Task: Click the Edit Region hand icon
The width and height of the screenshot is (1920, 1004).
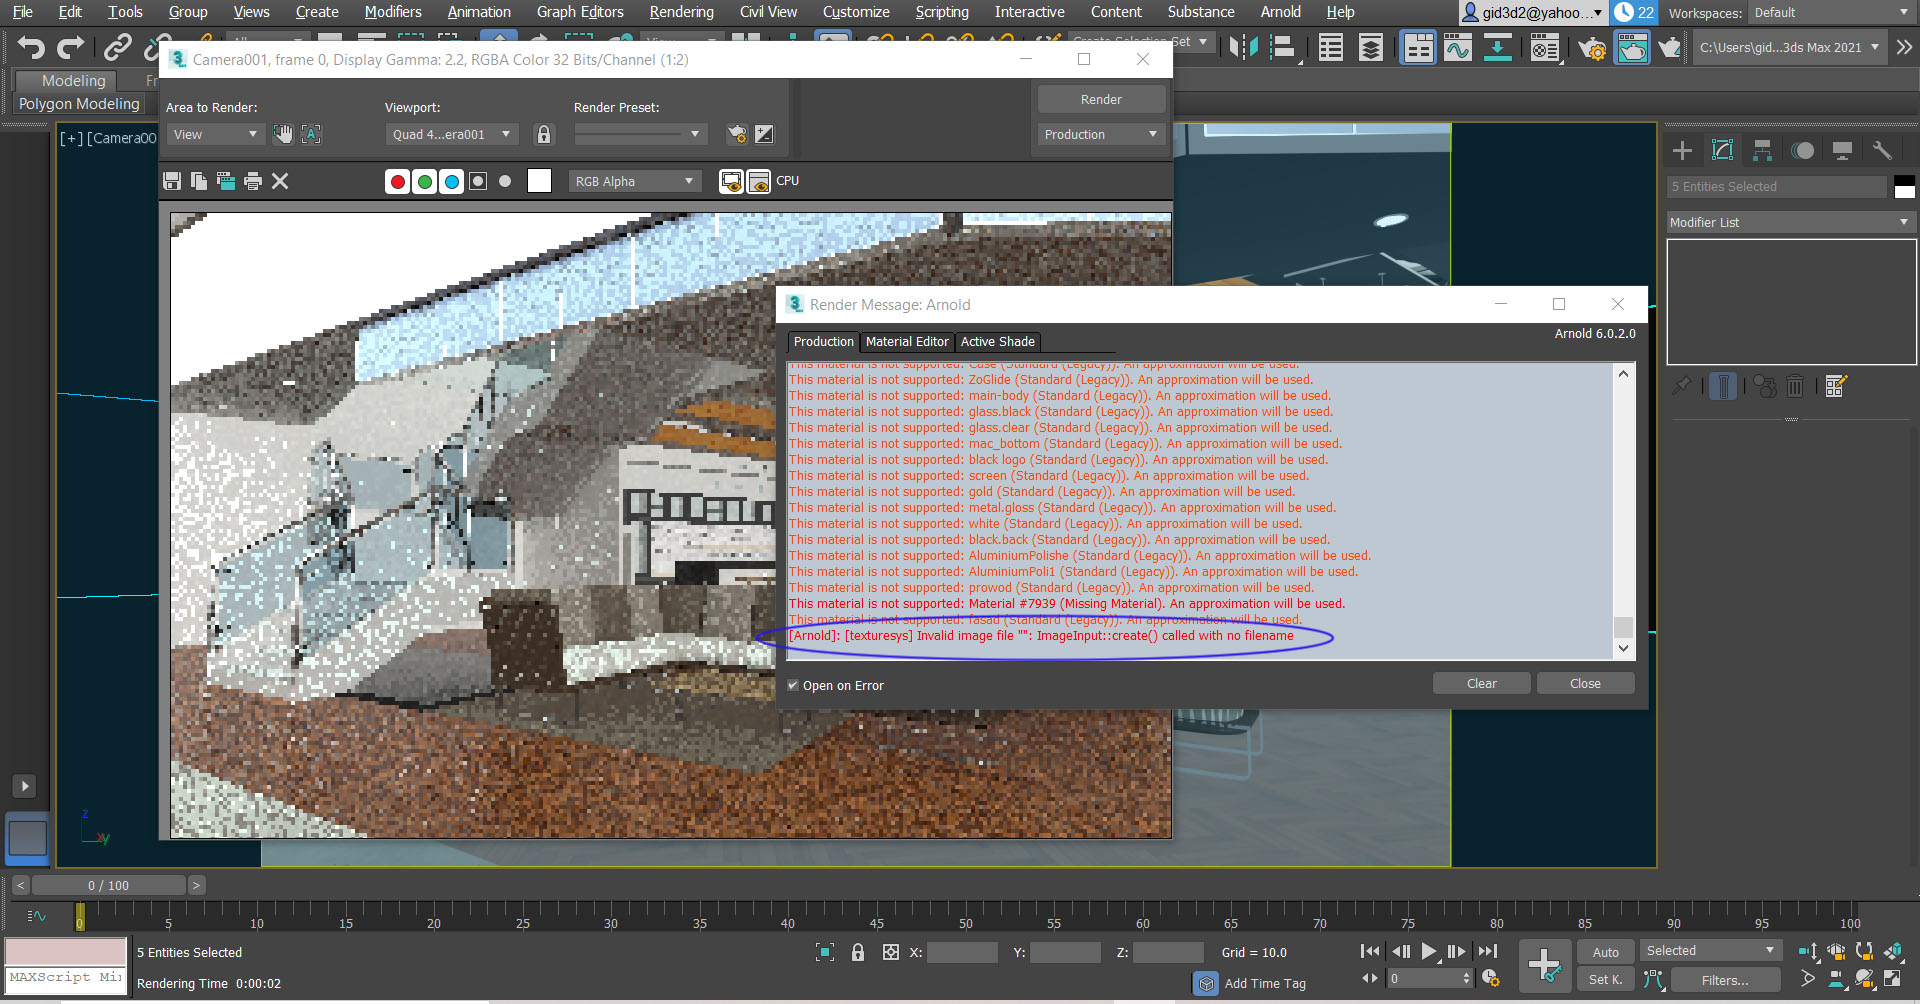Action: click(x=284, y=134)
